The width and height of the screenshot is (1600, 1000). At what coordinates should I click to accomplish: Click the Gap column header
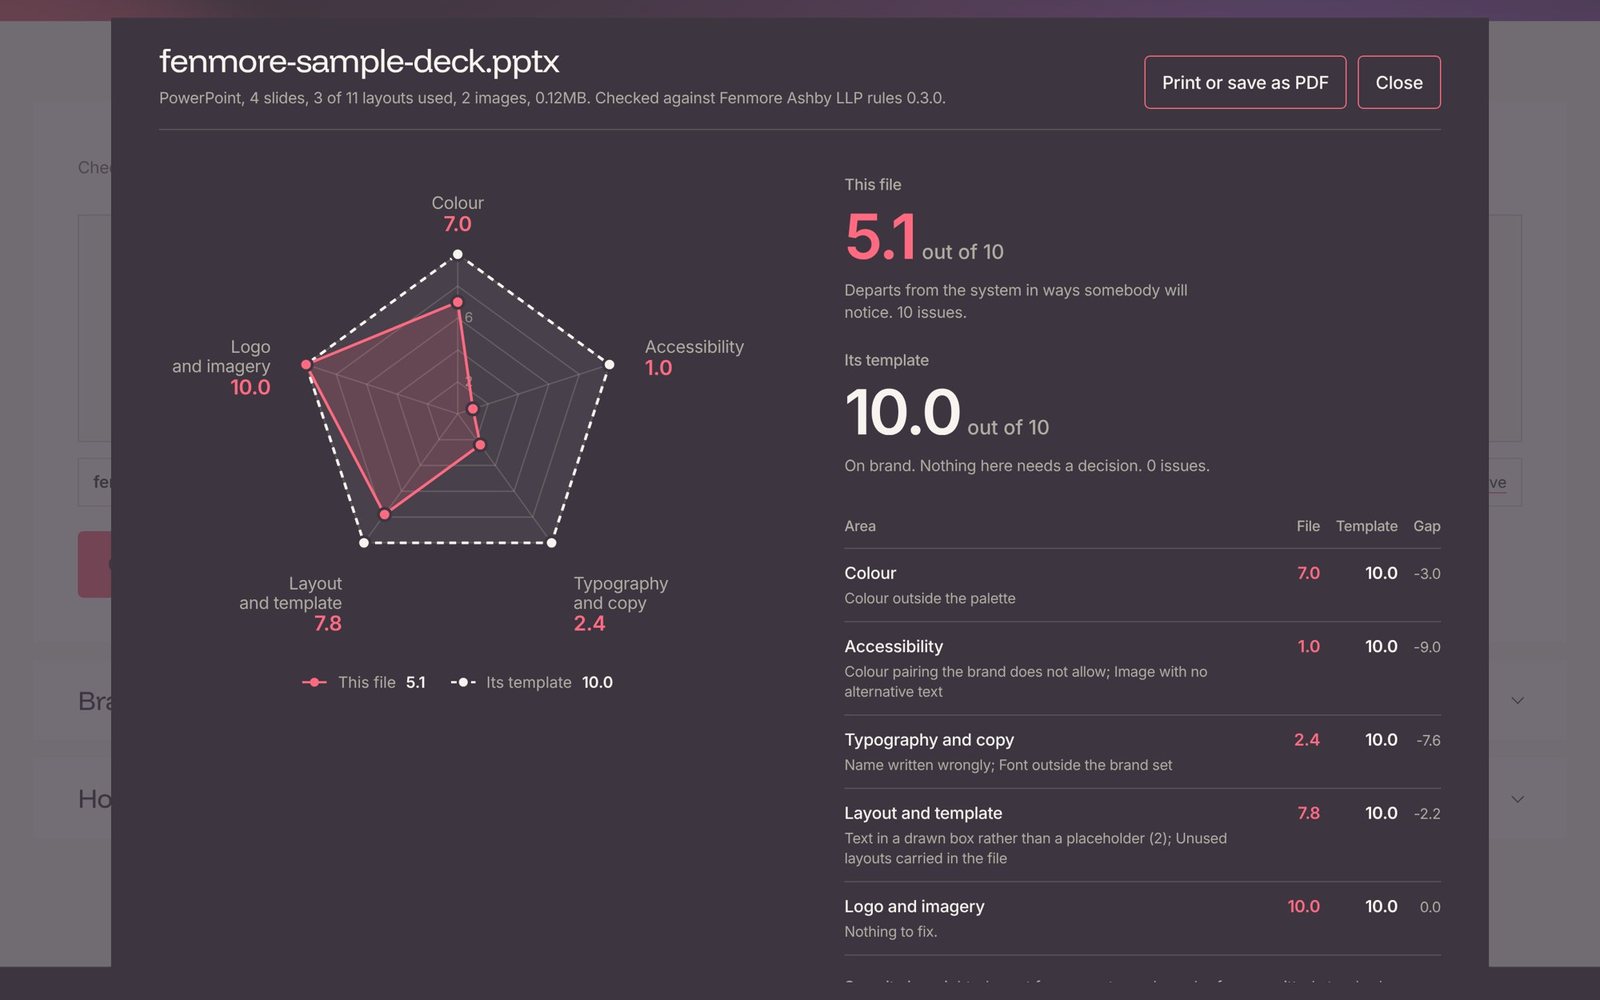1427,526
